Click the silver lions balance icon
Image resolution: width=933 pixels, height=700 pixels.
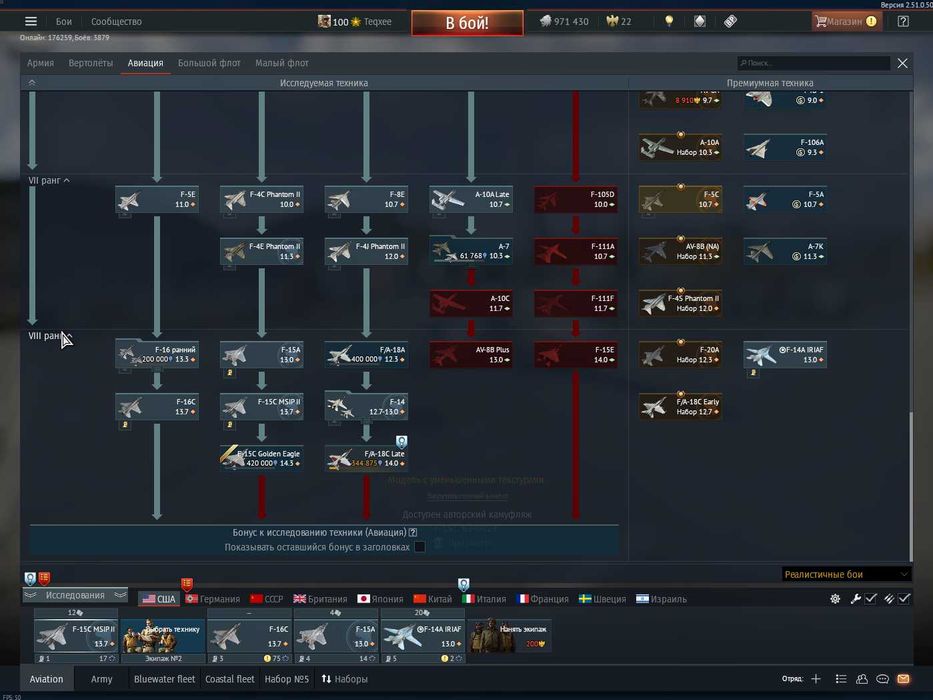(x=545, y=21)
